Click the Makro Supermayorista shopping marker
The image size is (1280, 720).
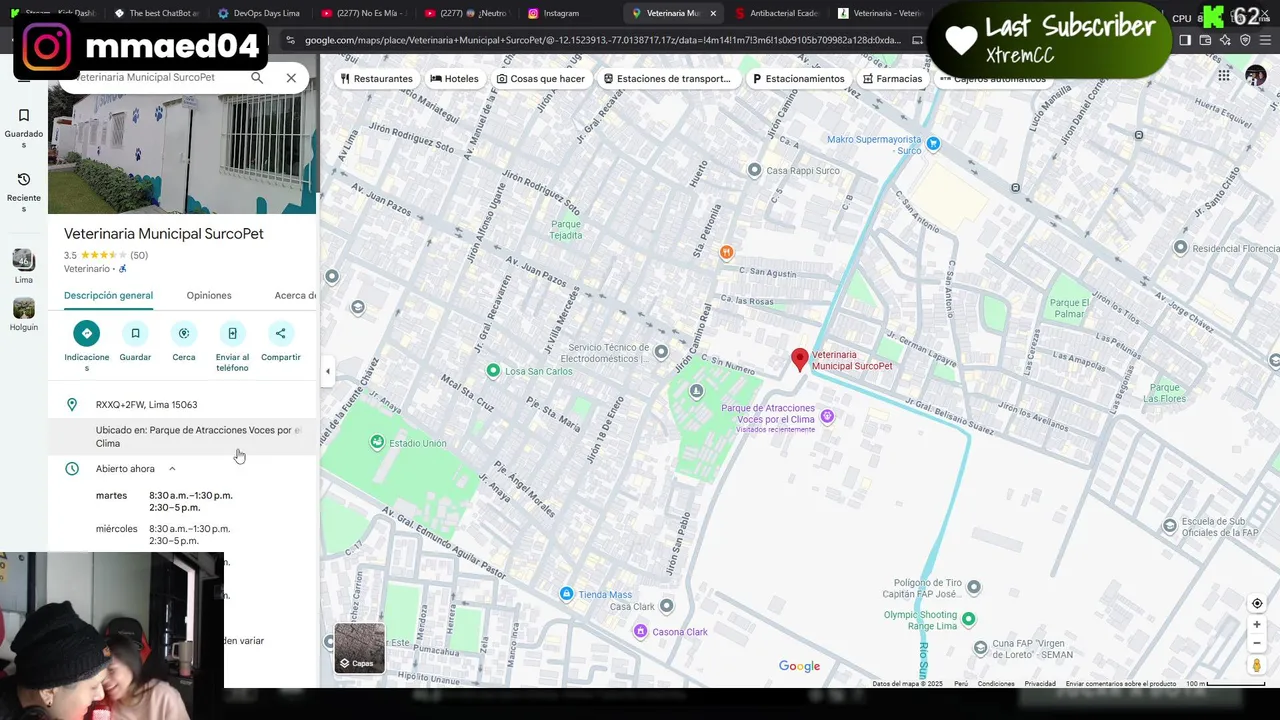[933, 144]
